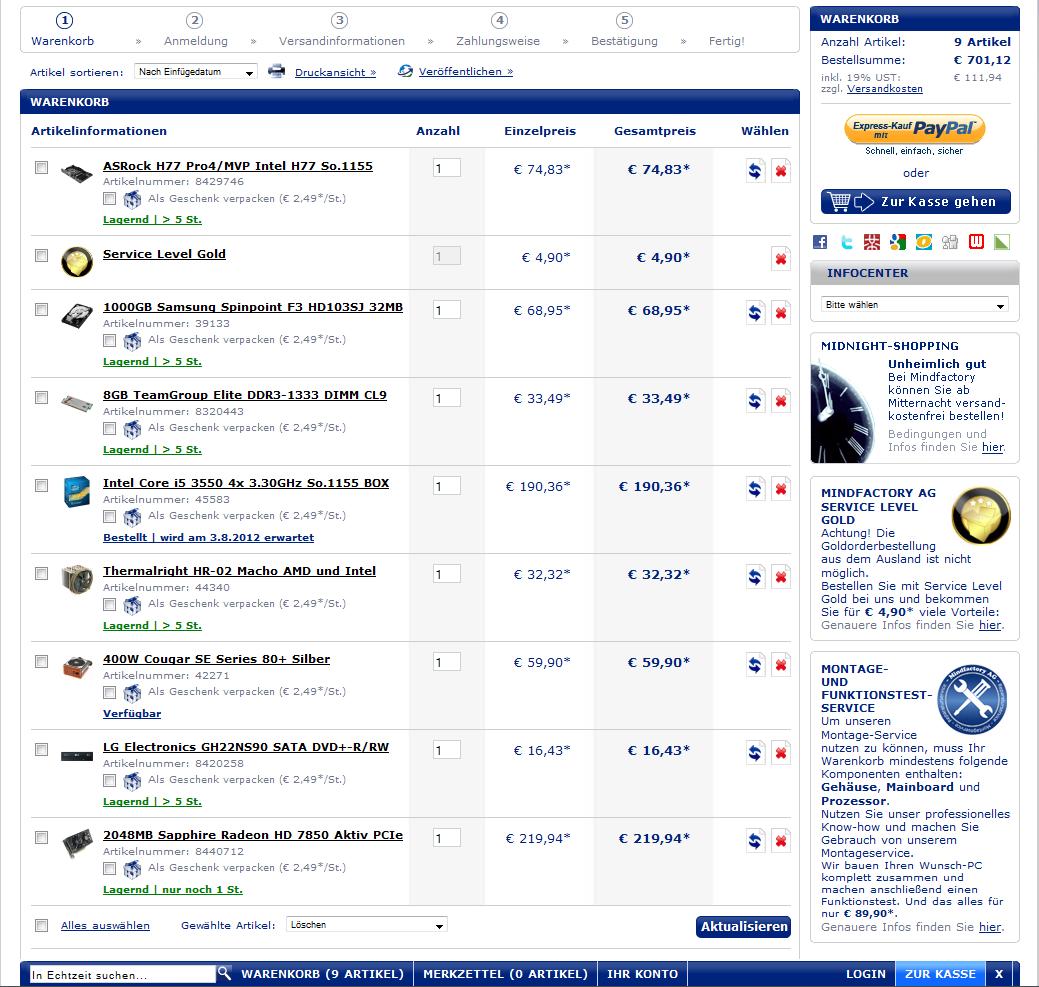Click the gift box icon under ASRock H77

tap(133, 199)
